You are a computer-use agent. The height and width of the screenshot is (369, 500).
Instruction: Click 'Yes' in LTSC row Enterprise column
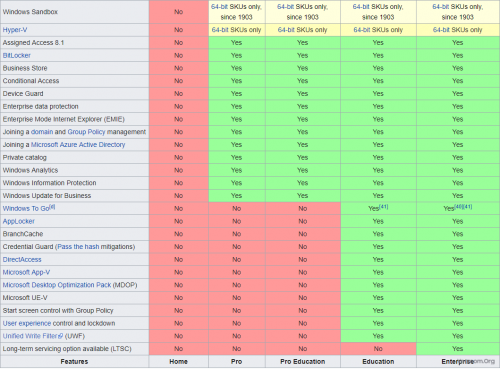(x=457, y=349)
